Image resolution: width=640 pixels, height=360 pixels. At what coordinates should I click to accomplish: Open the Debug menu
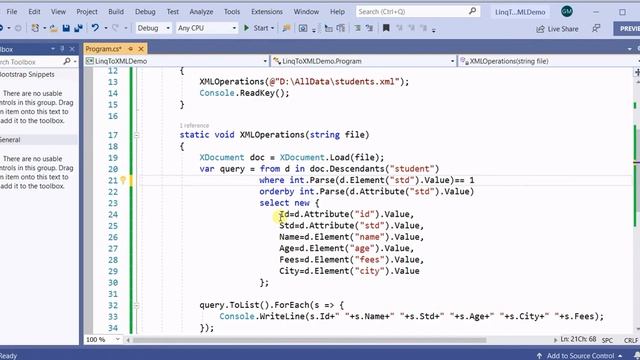click(145, 11)
